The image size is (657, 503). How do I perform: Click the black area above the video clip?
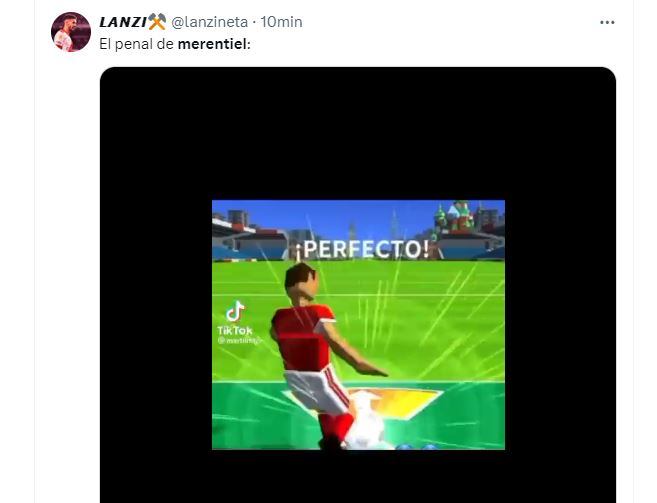coord(358,133)
